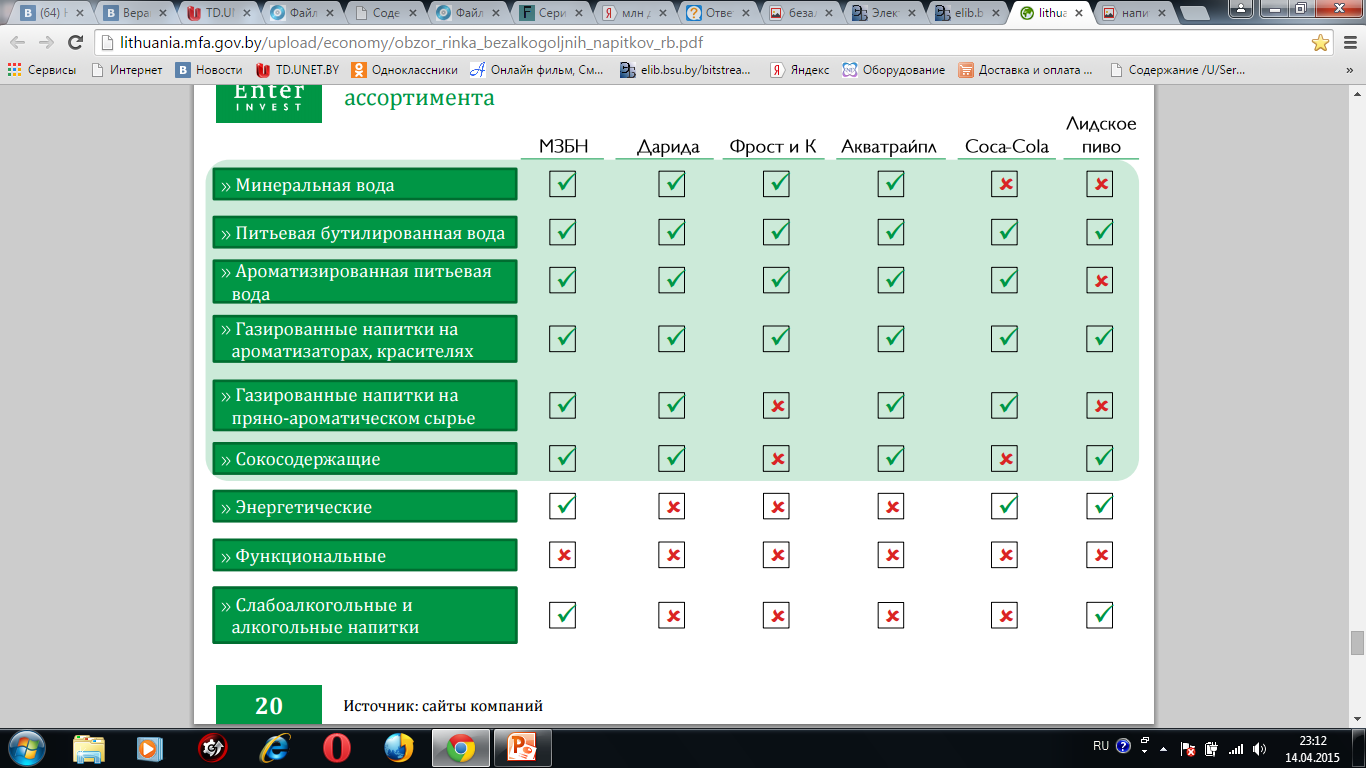Click Фрост и К cross for Сокосодержащие
1366x768 pixels.
(x=776, y=458)
